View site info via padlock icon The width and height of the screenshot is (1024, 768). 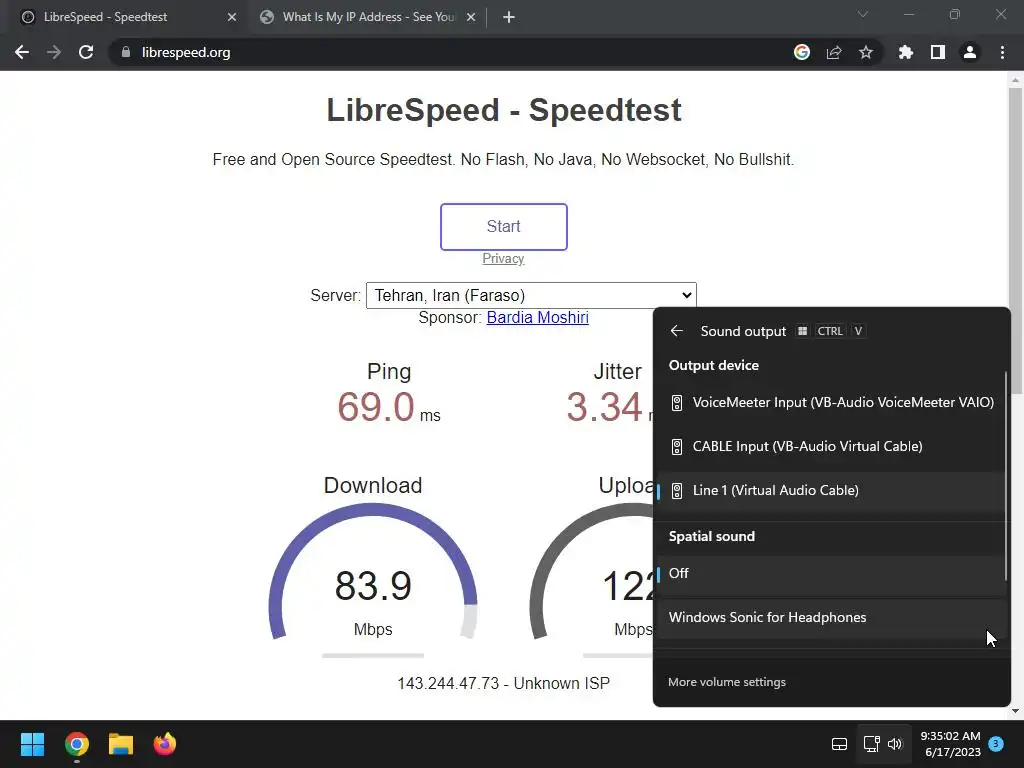coord(126,52)
